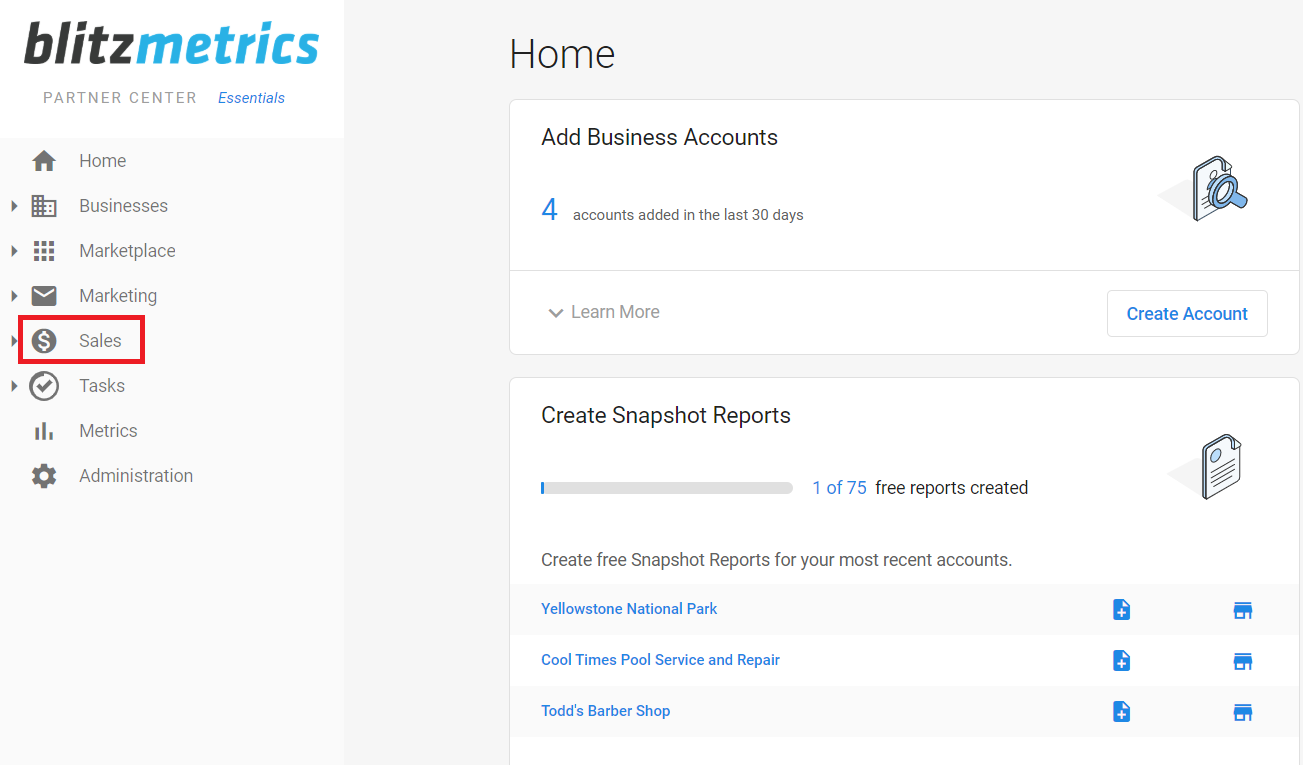Click the Home house icon in sidebar
This screenshot has height=765, width=1303.
point(44,161)
